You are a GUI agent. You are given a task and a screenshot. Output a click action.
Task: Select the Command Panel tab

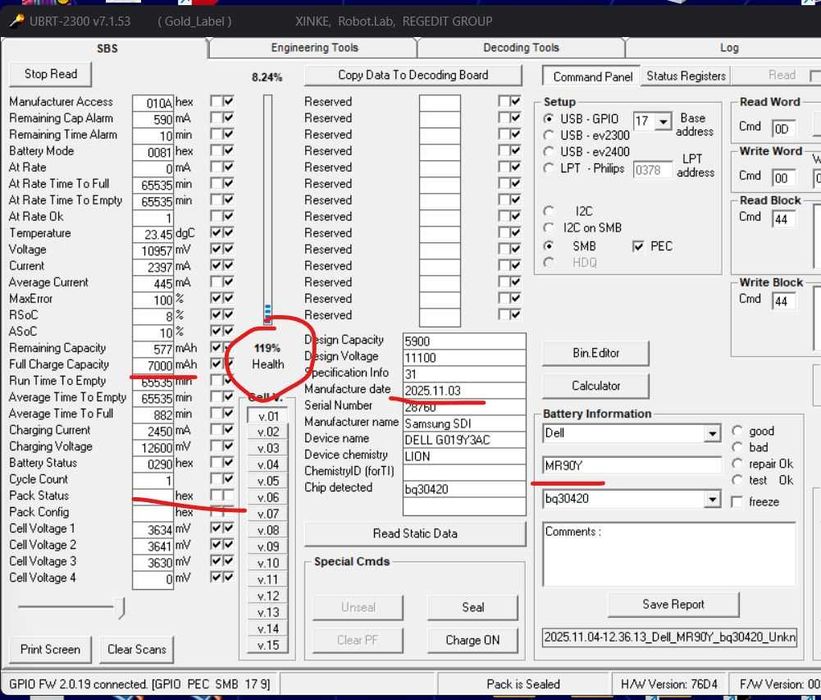[592, 76]
